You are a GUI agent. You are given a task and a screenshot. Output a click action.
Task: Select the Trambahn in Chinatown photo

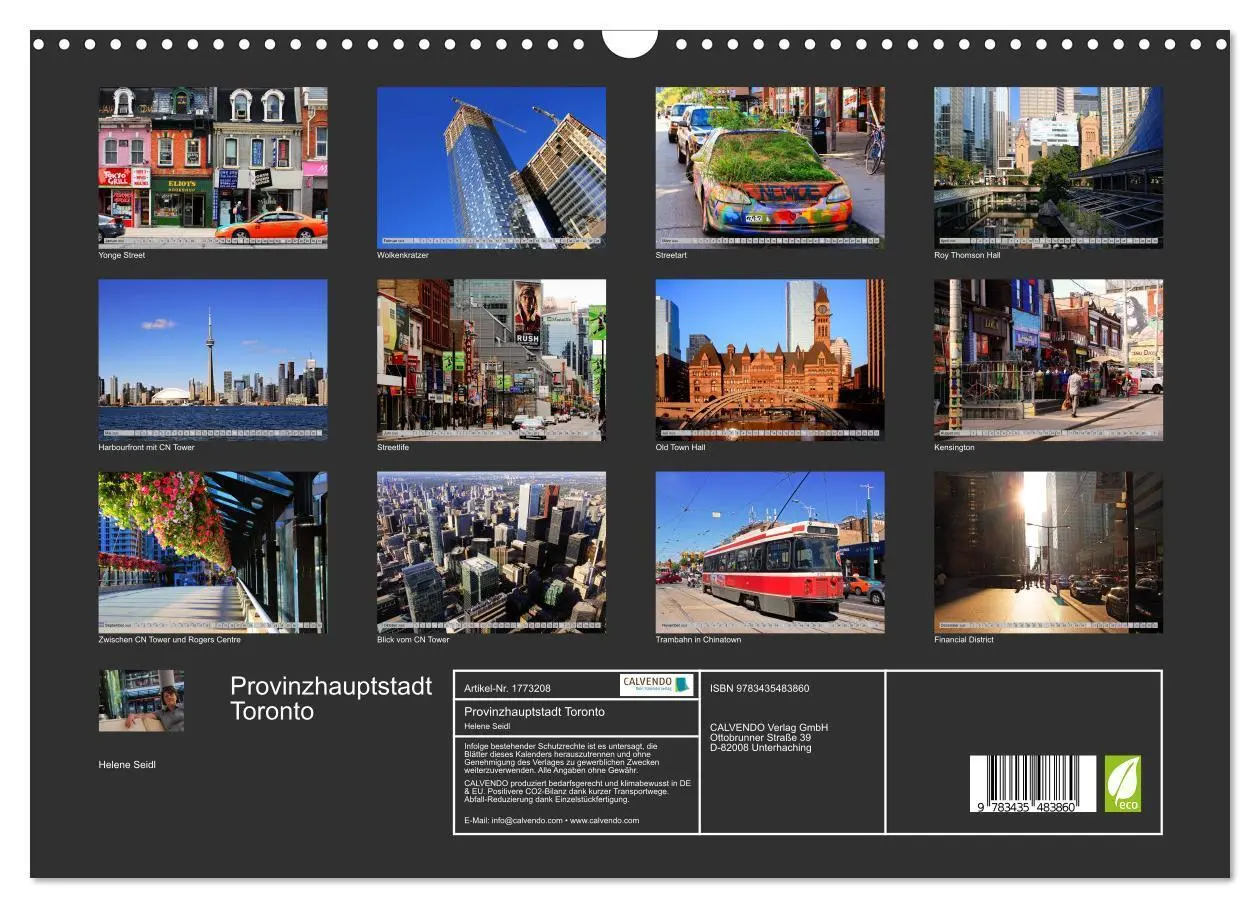tap(770, 552)
